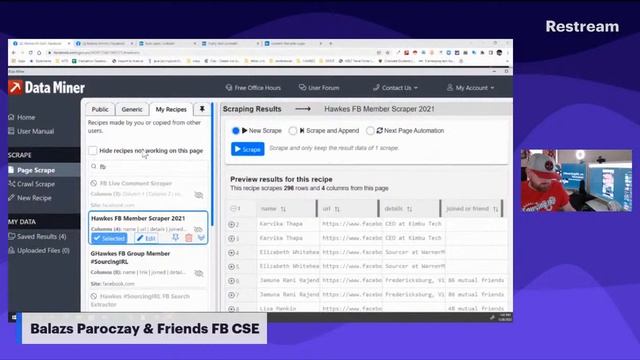Click Free Office Hours link
The image size is (640, 360).
click(253, 88)
